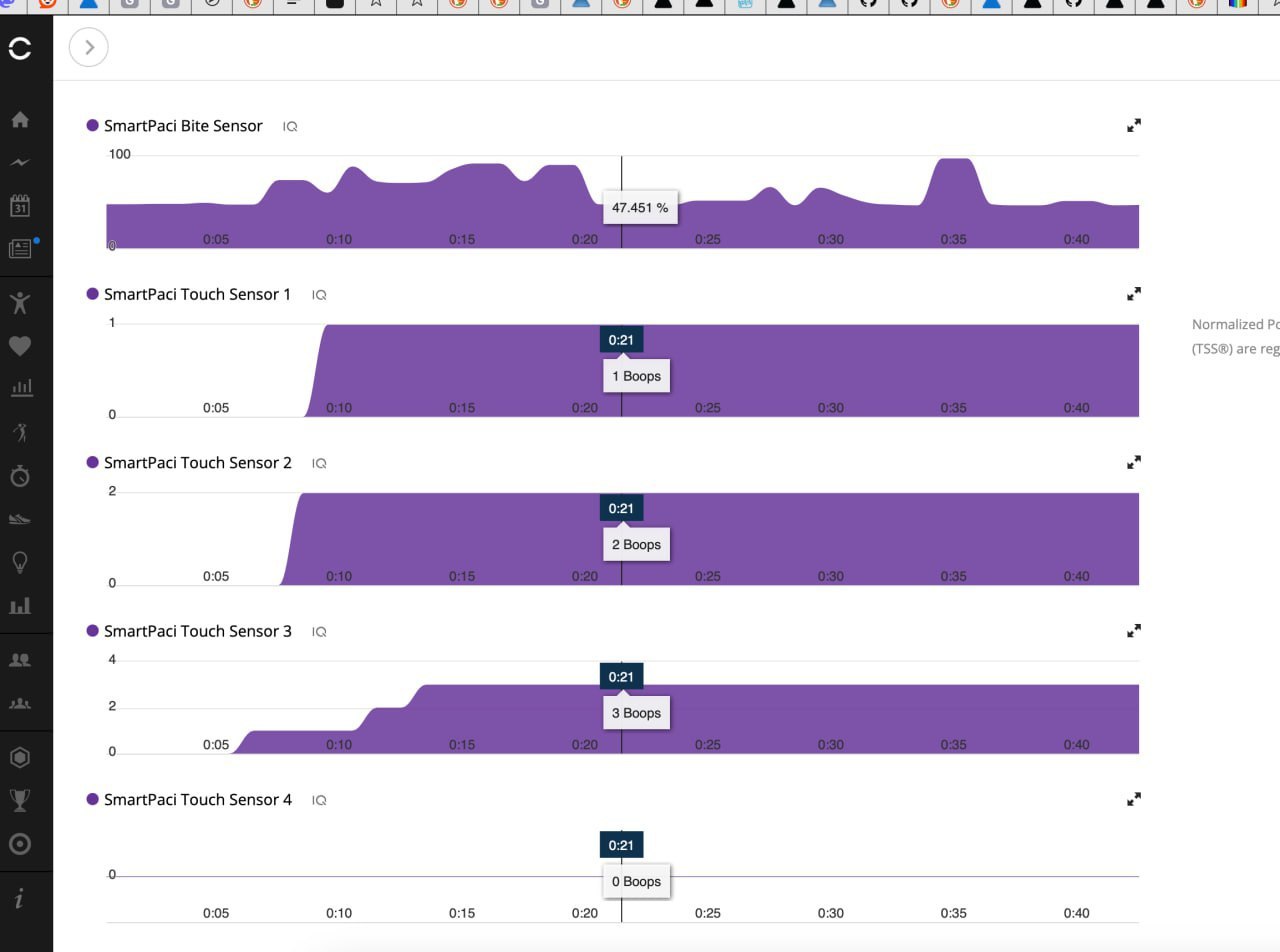Screen dimensions: 1280x952
Task: Open the hexagon badges icon
Action: click(x=20, y=757)
